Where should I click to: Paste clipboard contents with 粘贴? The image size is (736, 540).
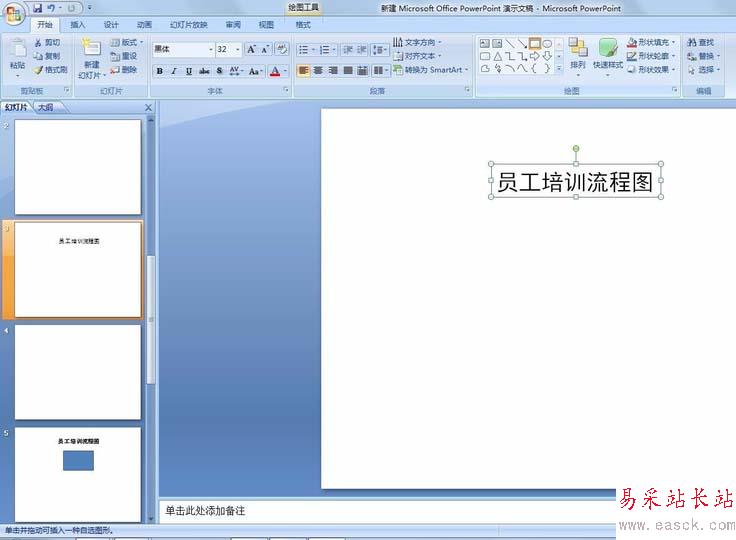[x=18, y=56]
